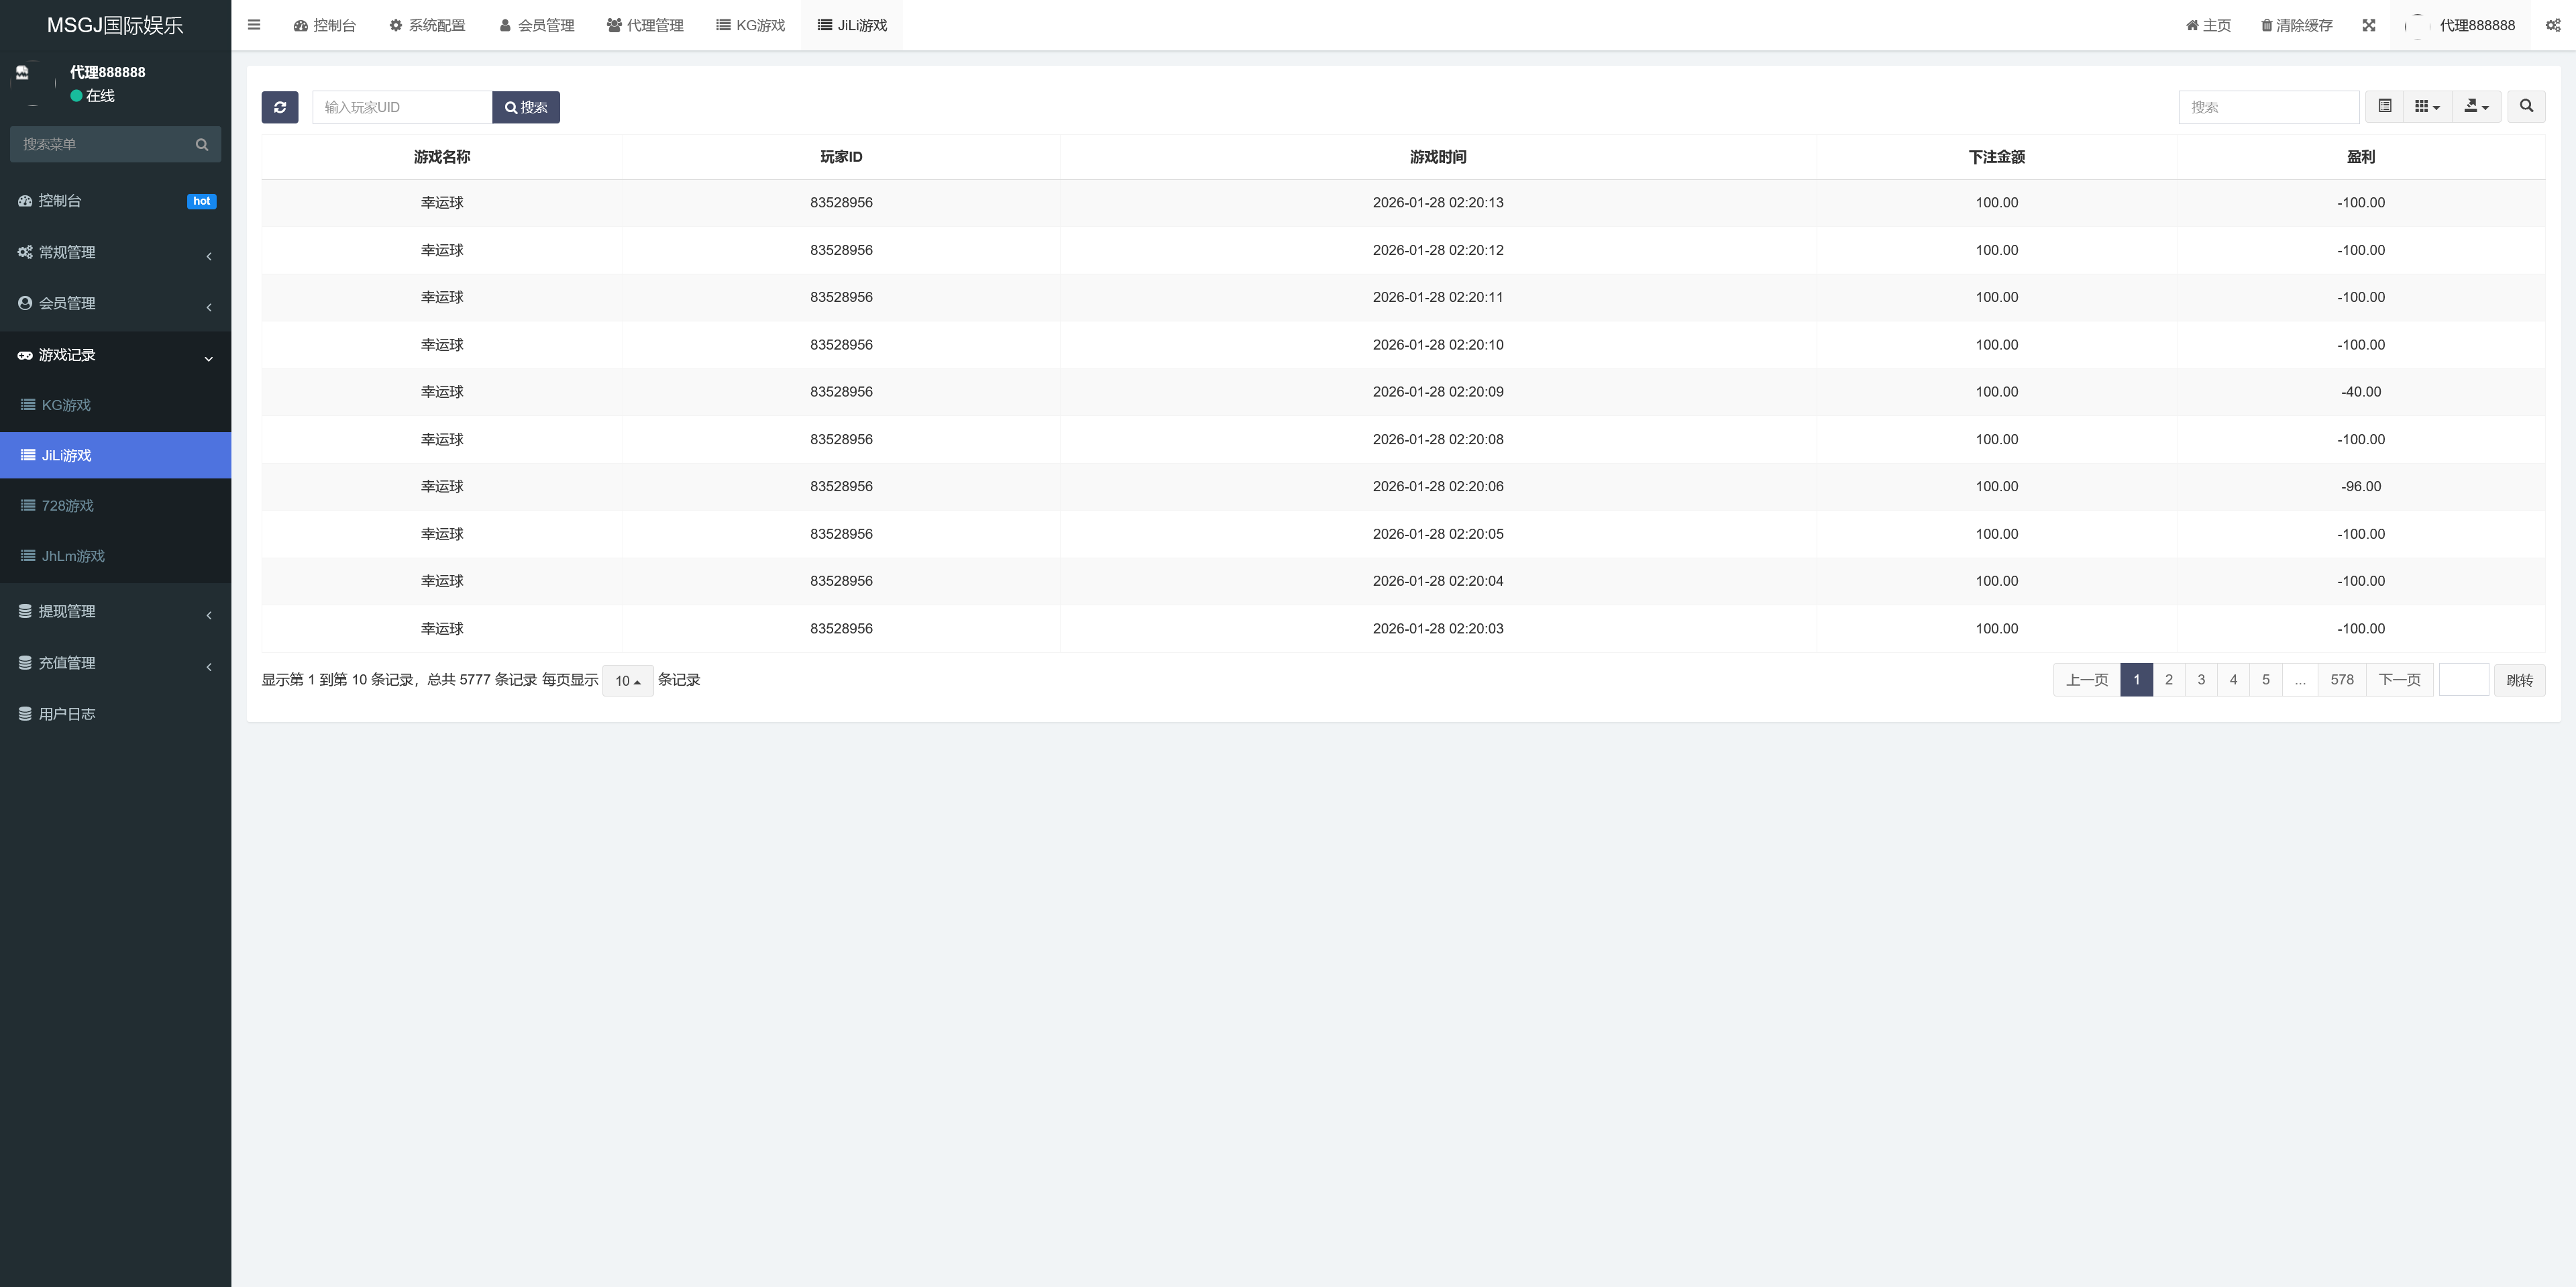Click the 搜索 button beside UID field
The image size is (2576, 1287).
[526, 107]
